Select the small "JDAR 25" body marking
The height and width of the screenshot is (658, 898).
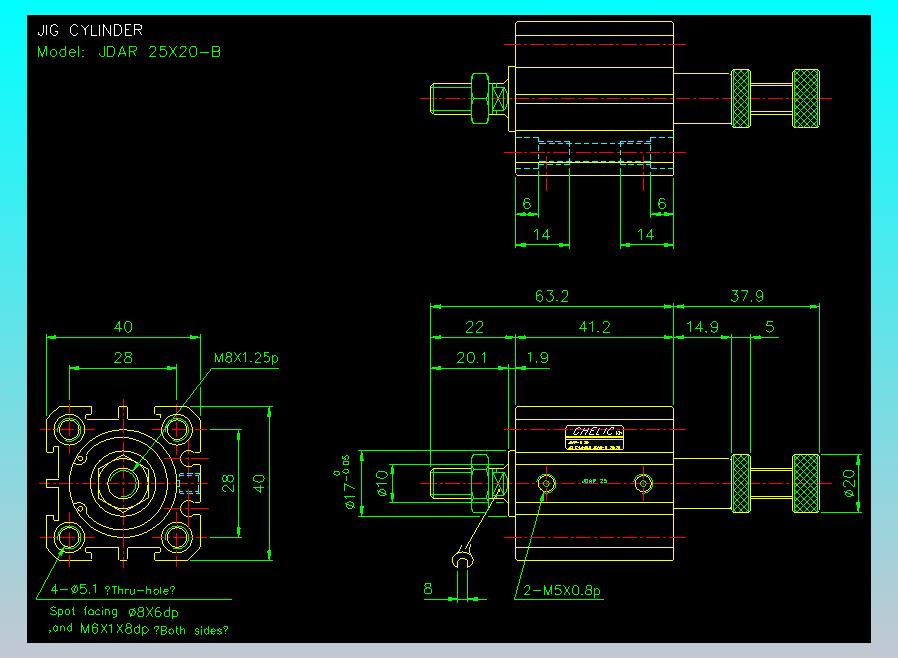pyautogui.click(x=594, y=481)
